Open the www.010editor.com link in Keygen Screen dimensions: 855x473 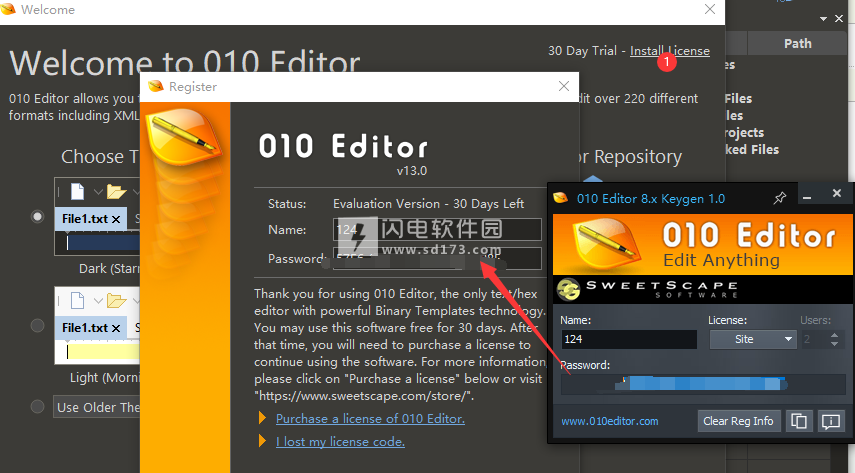click(x=610, y=421)
